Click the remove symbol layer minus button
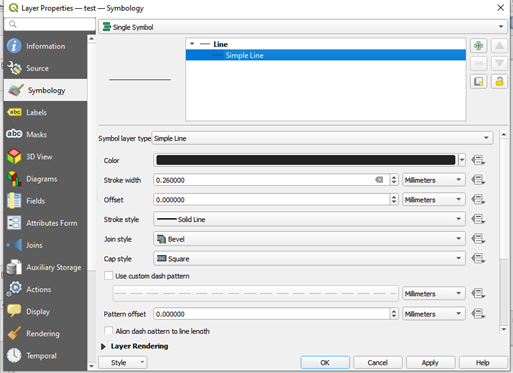Image resolution: width=513 pixels, height=373 pixels. [479, 63]
